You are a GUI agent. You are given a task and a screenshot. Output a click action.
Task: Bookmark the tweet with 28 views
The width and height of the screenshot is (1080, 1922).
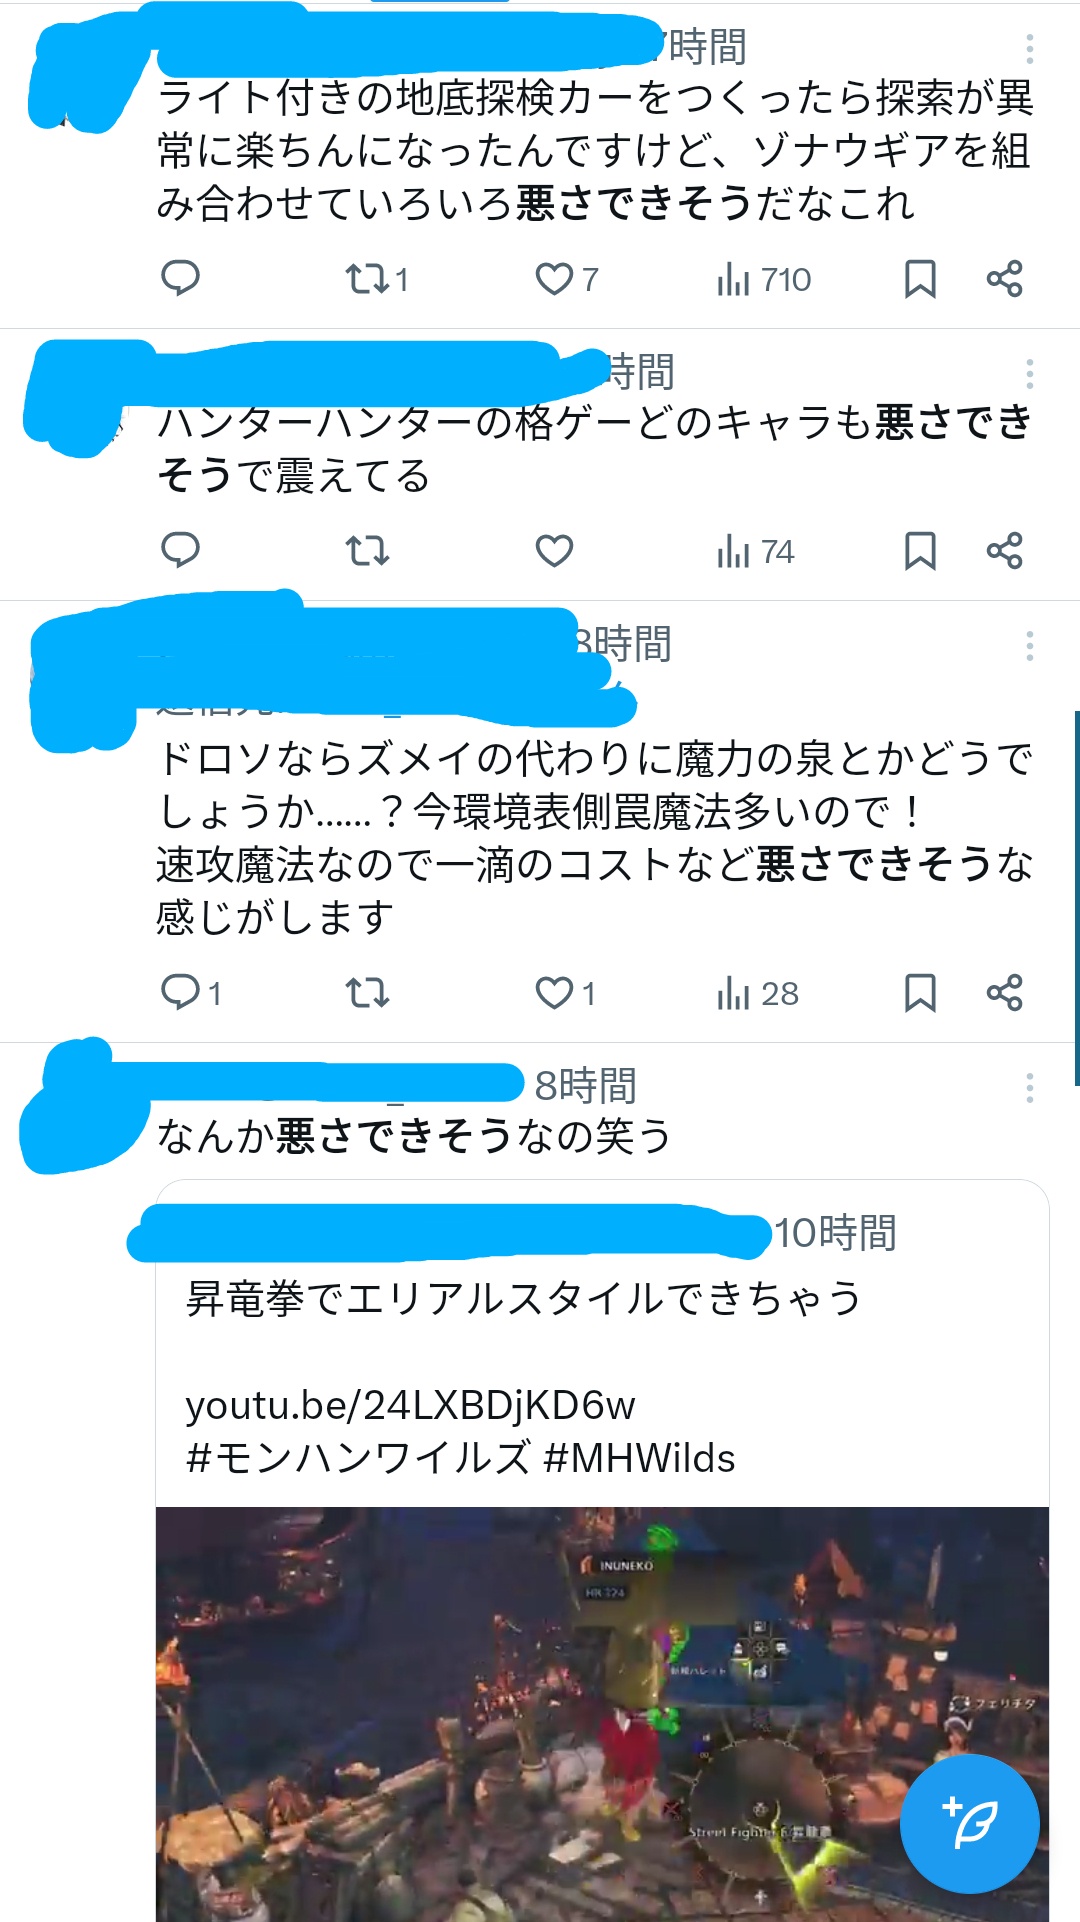click(920, 993)
